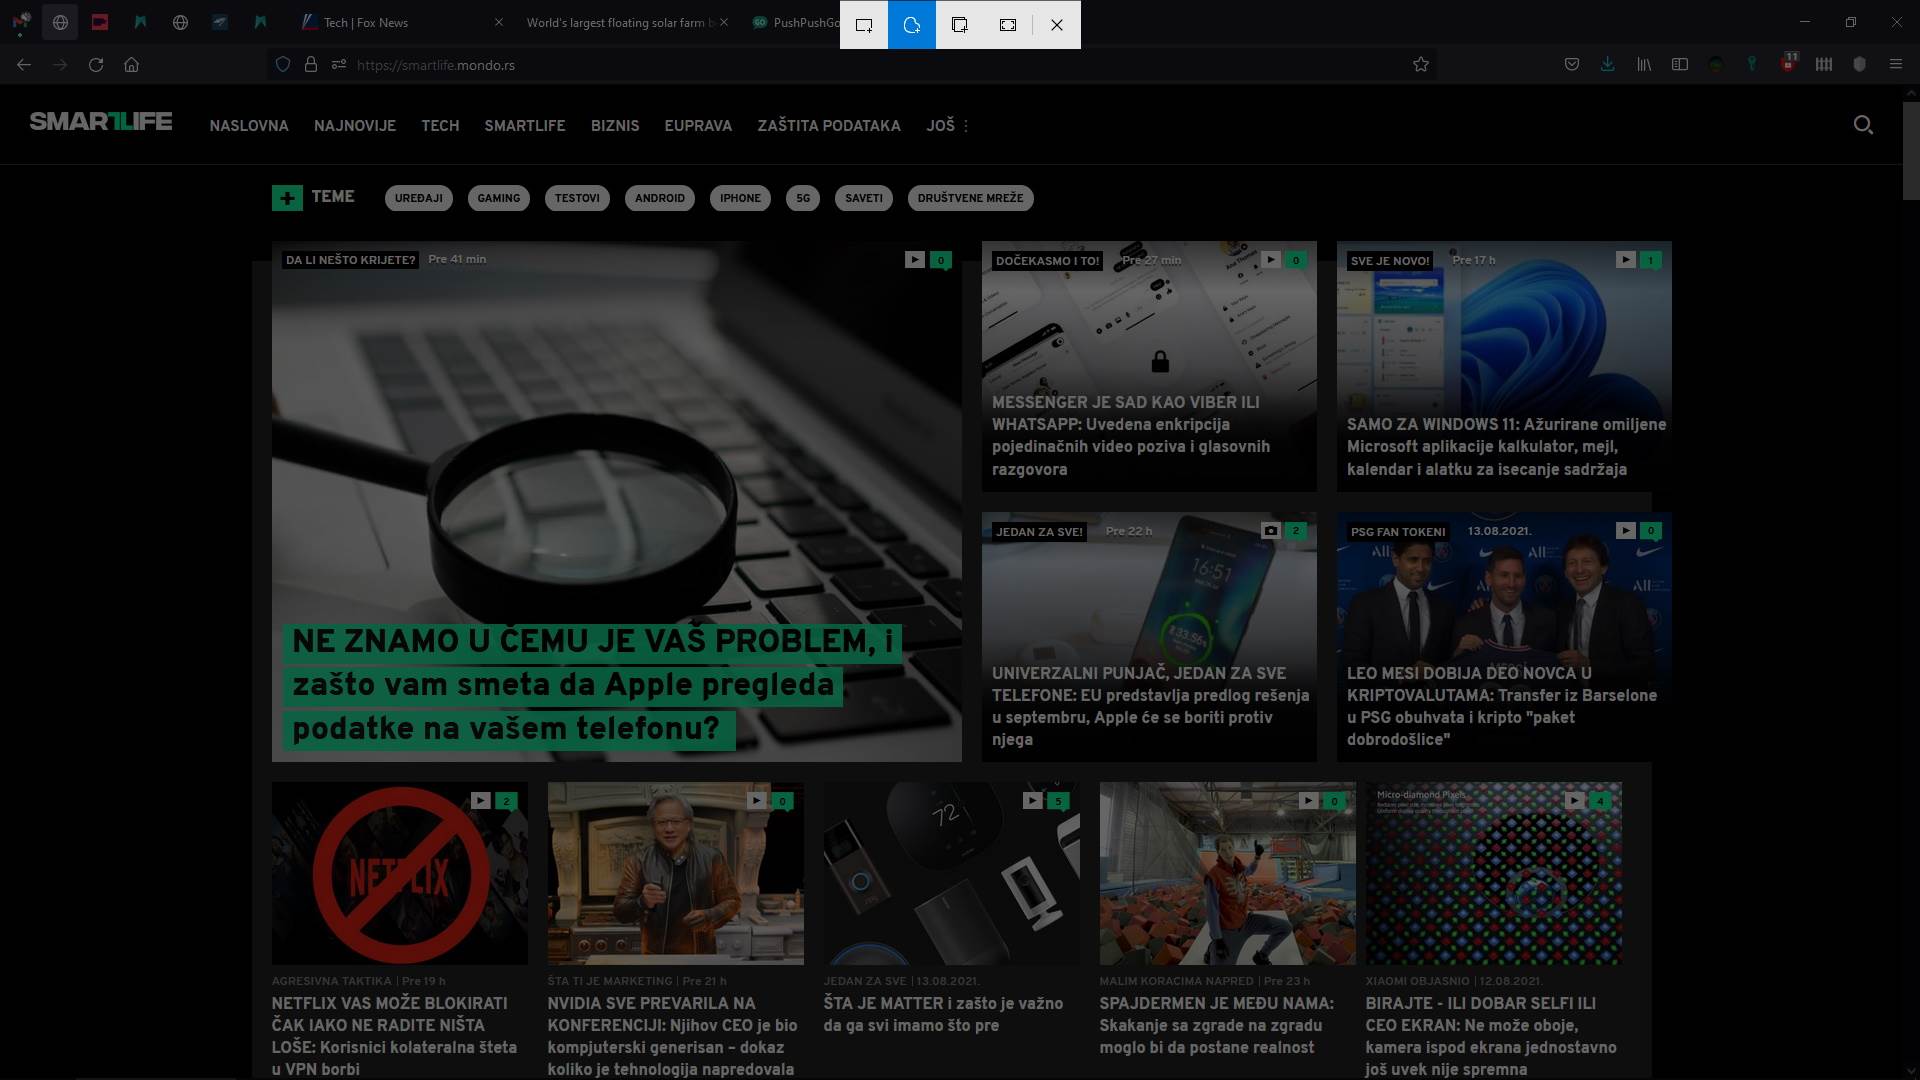Screen dimensions: 1920x1080
Task: Choose the fullscreen snip mode
Action: pos(1008,25)
